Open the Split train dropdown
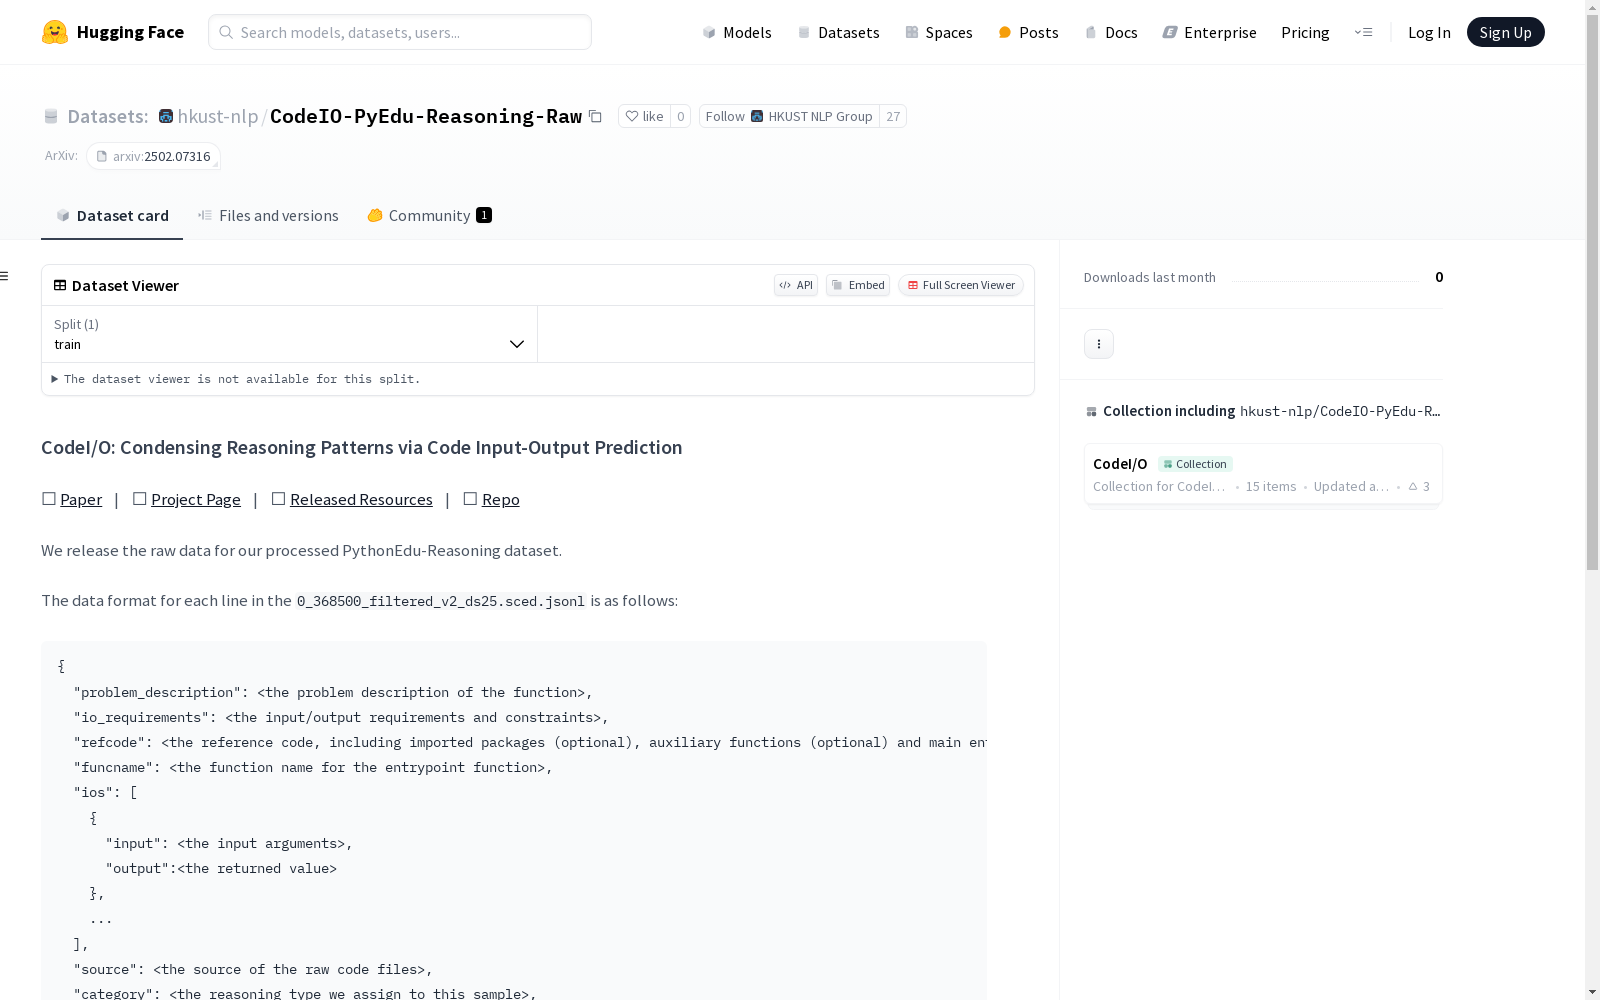 pos(289,334)
